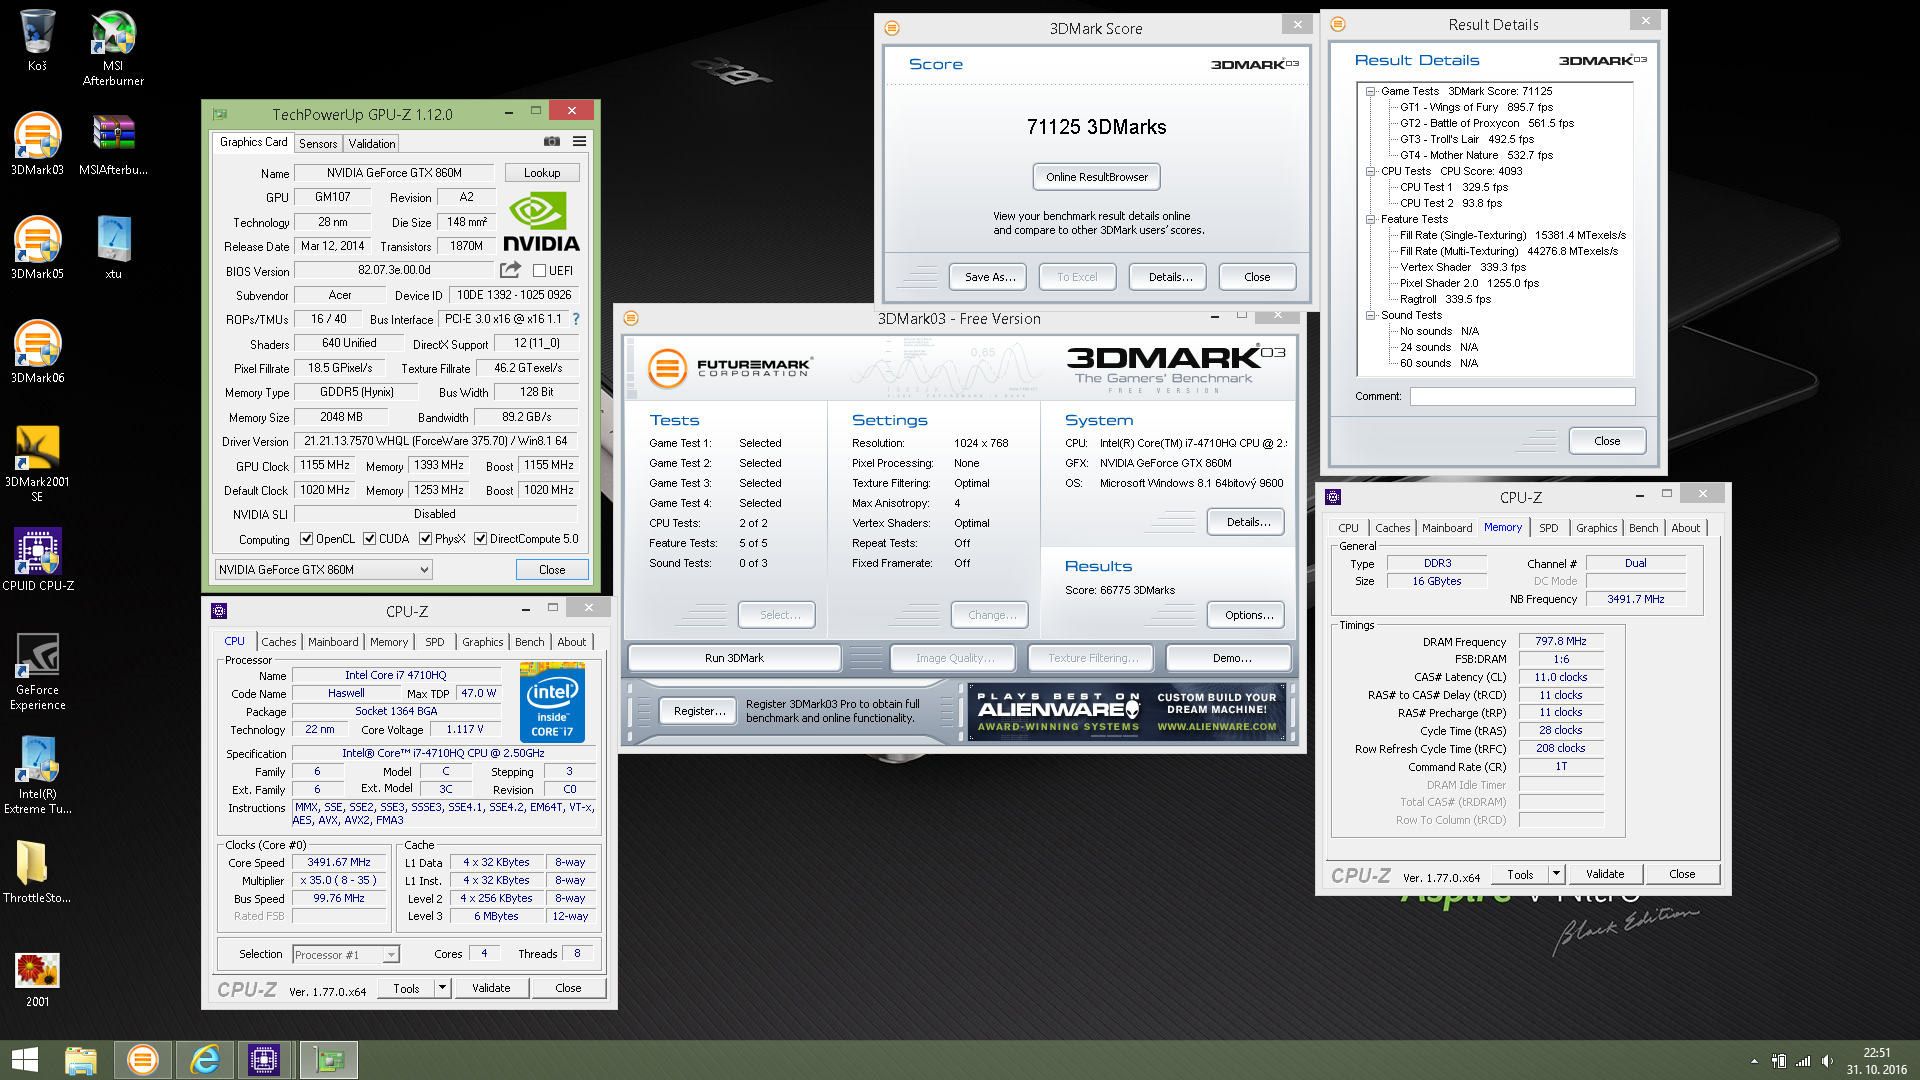Screen dimensions: 1920x1080
Task: Click the Alienware advertisement banner
Action: (1127, 712)
